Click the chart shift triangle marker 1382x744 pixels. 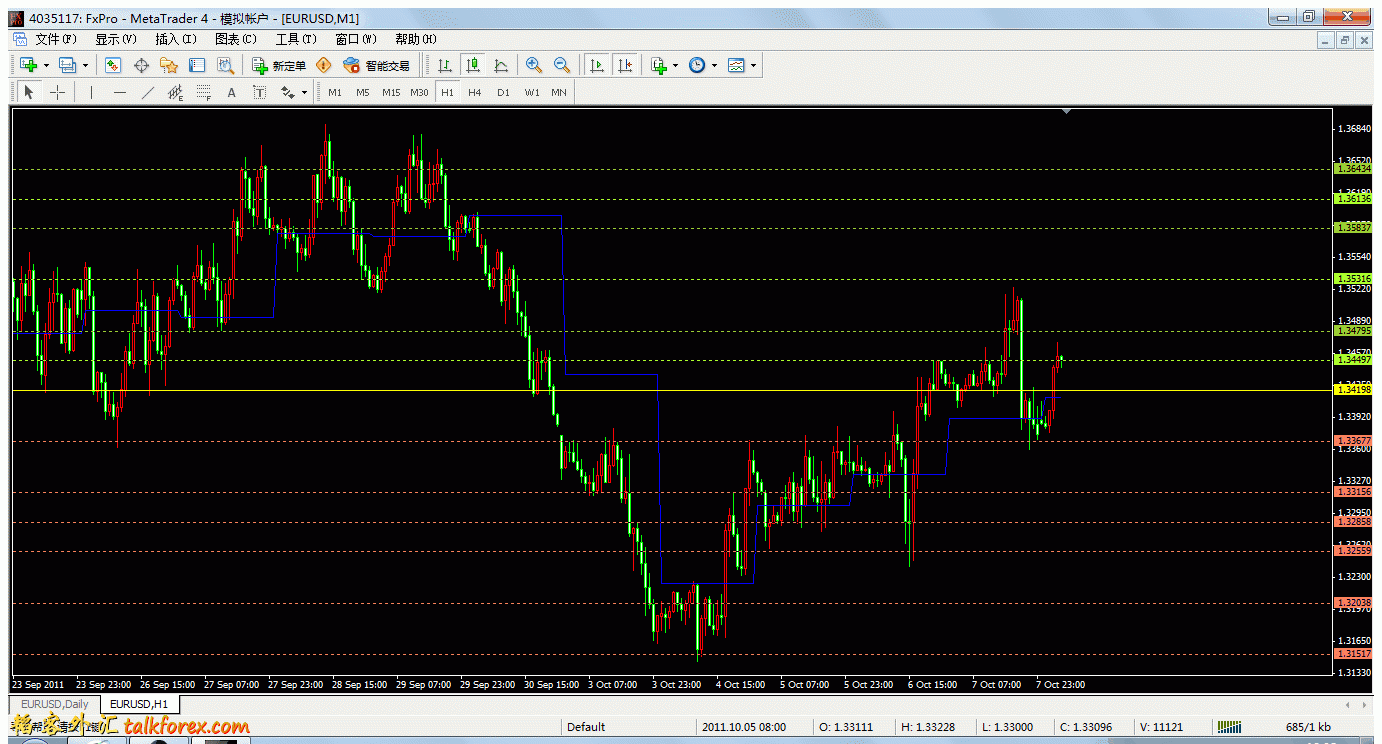coord(1067,111)
